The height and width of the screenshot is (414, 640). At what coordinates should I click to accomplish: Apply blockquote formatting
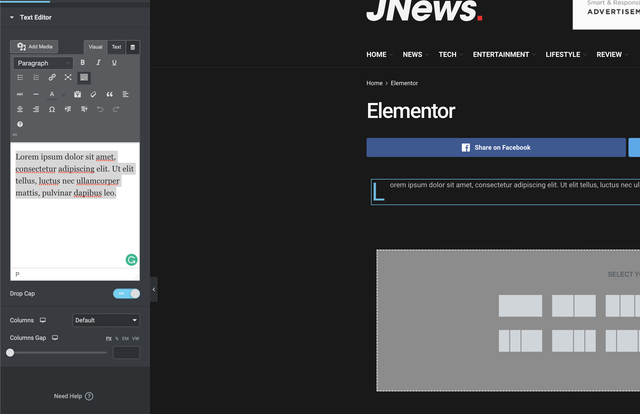tap(109, 94)
